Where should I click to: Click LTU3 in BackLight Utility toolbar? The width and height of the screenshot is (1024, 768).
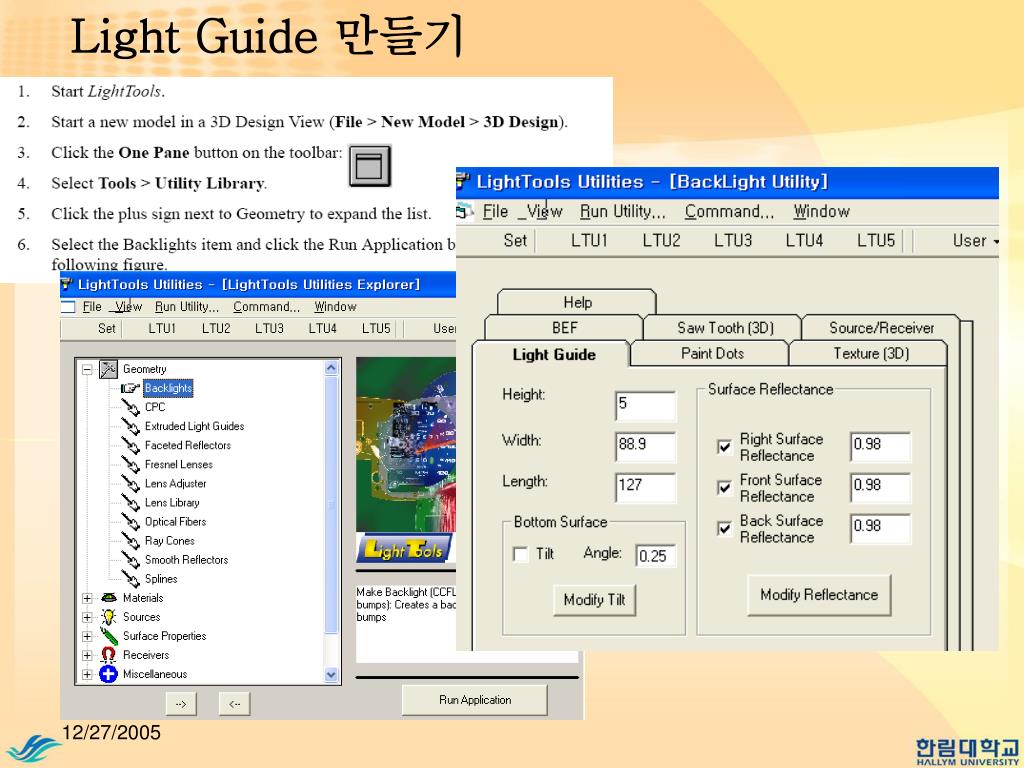click(733, 241)
